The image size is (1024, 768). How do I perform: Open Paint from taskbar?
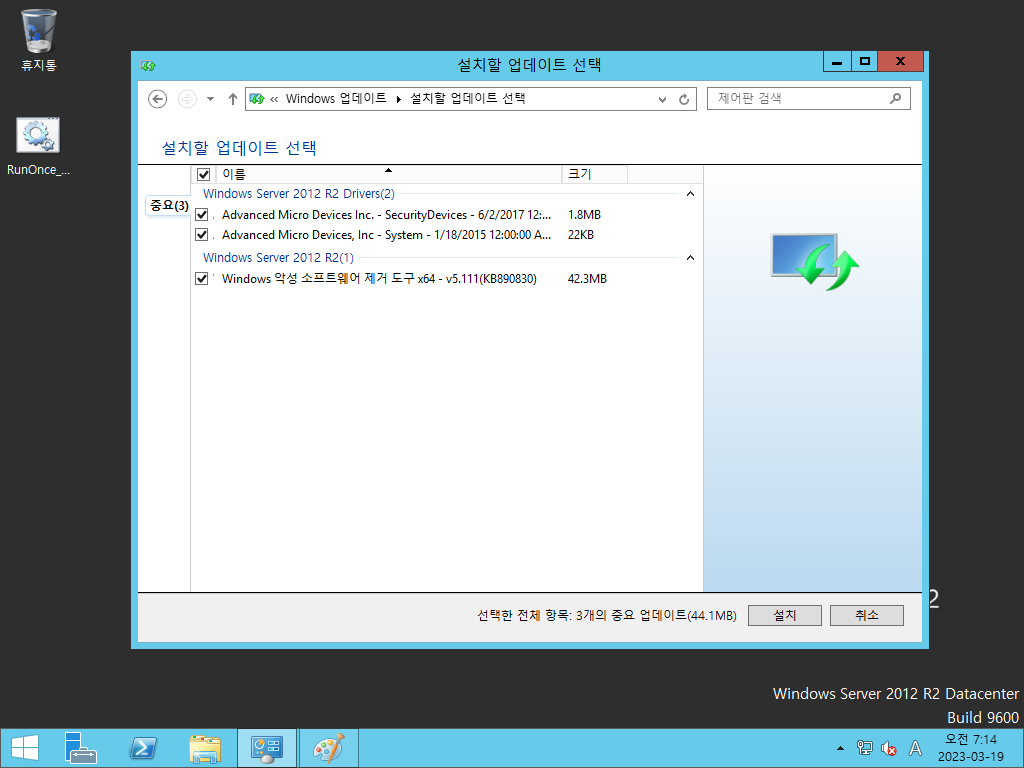pos(328,748)
